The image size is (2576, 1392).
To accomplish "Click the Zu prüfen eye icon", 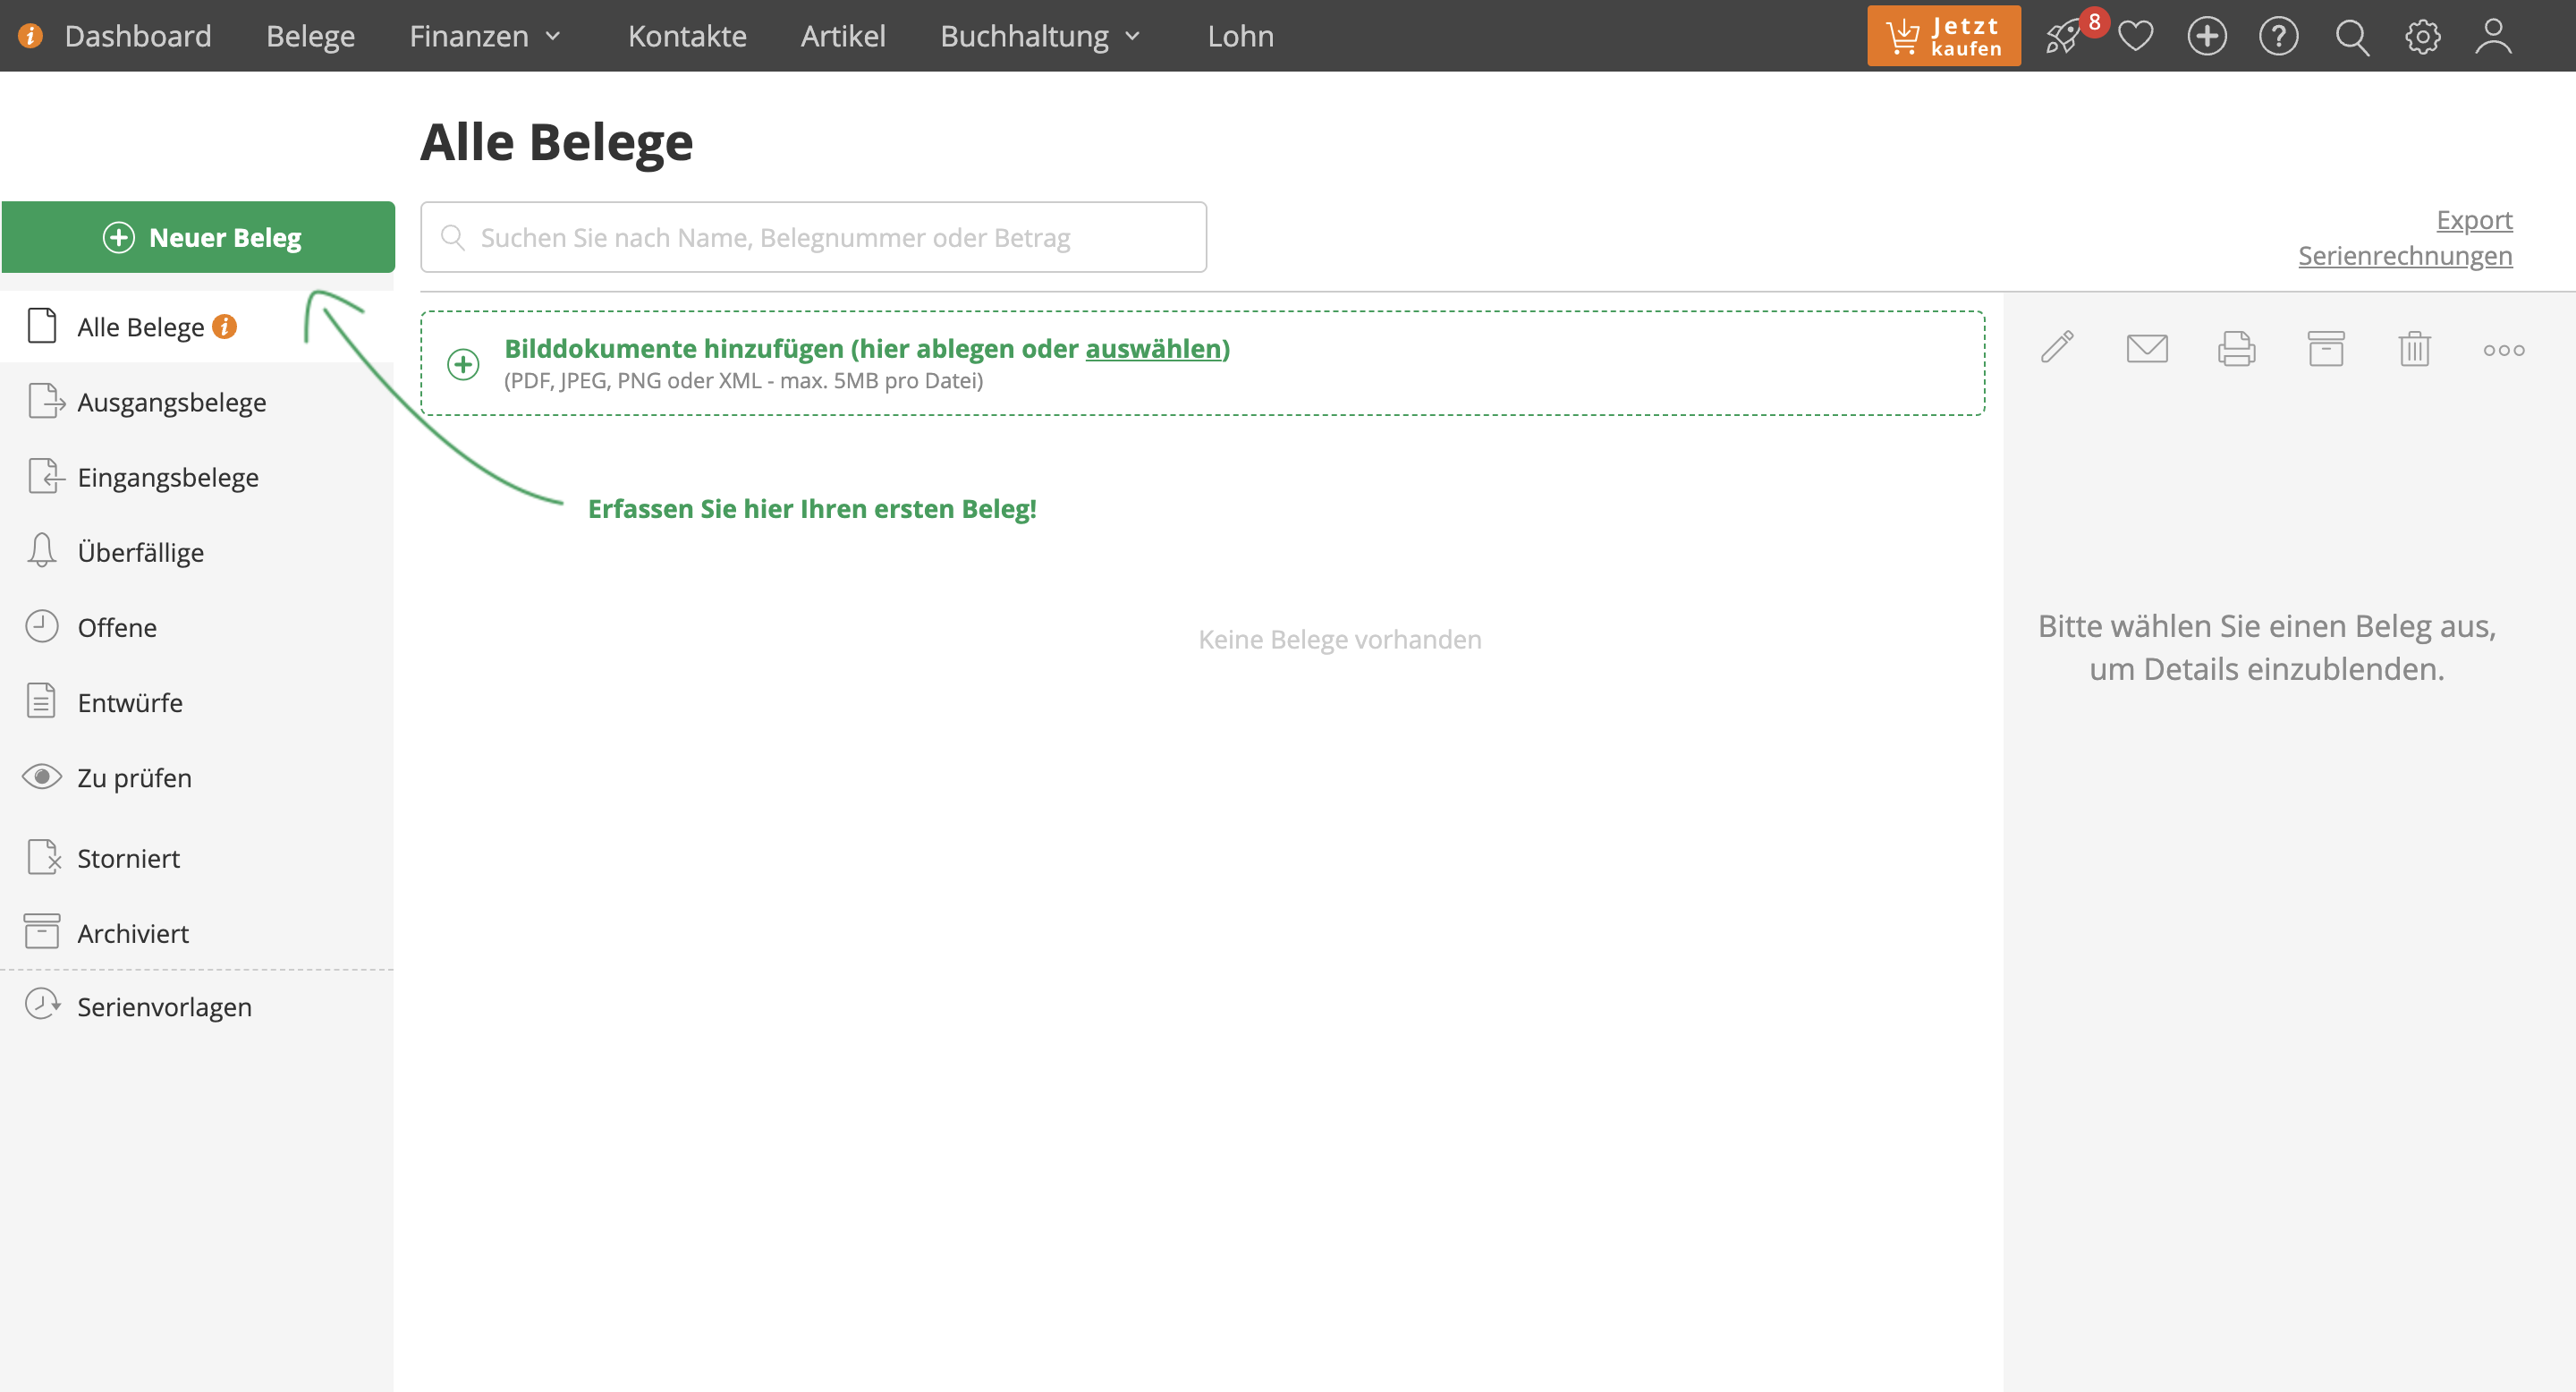I will coord(41,777).
